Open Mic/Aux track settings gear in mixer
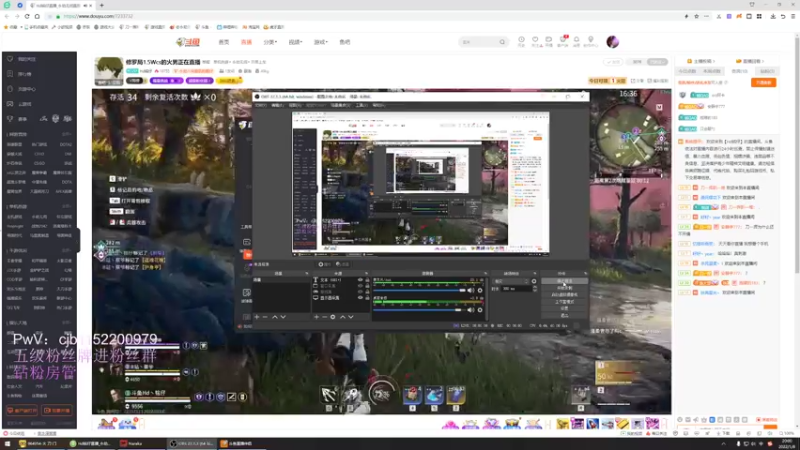 click(480, 290)
